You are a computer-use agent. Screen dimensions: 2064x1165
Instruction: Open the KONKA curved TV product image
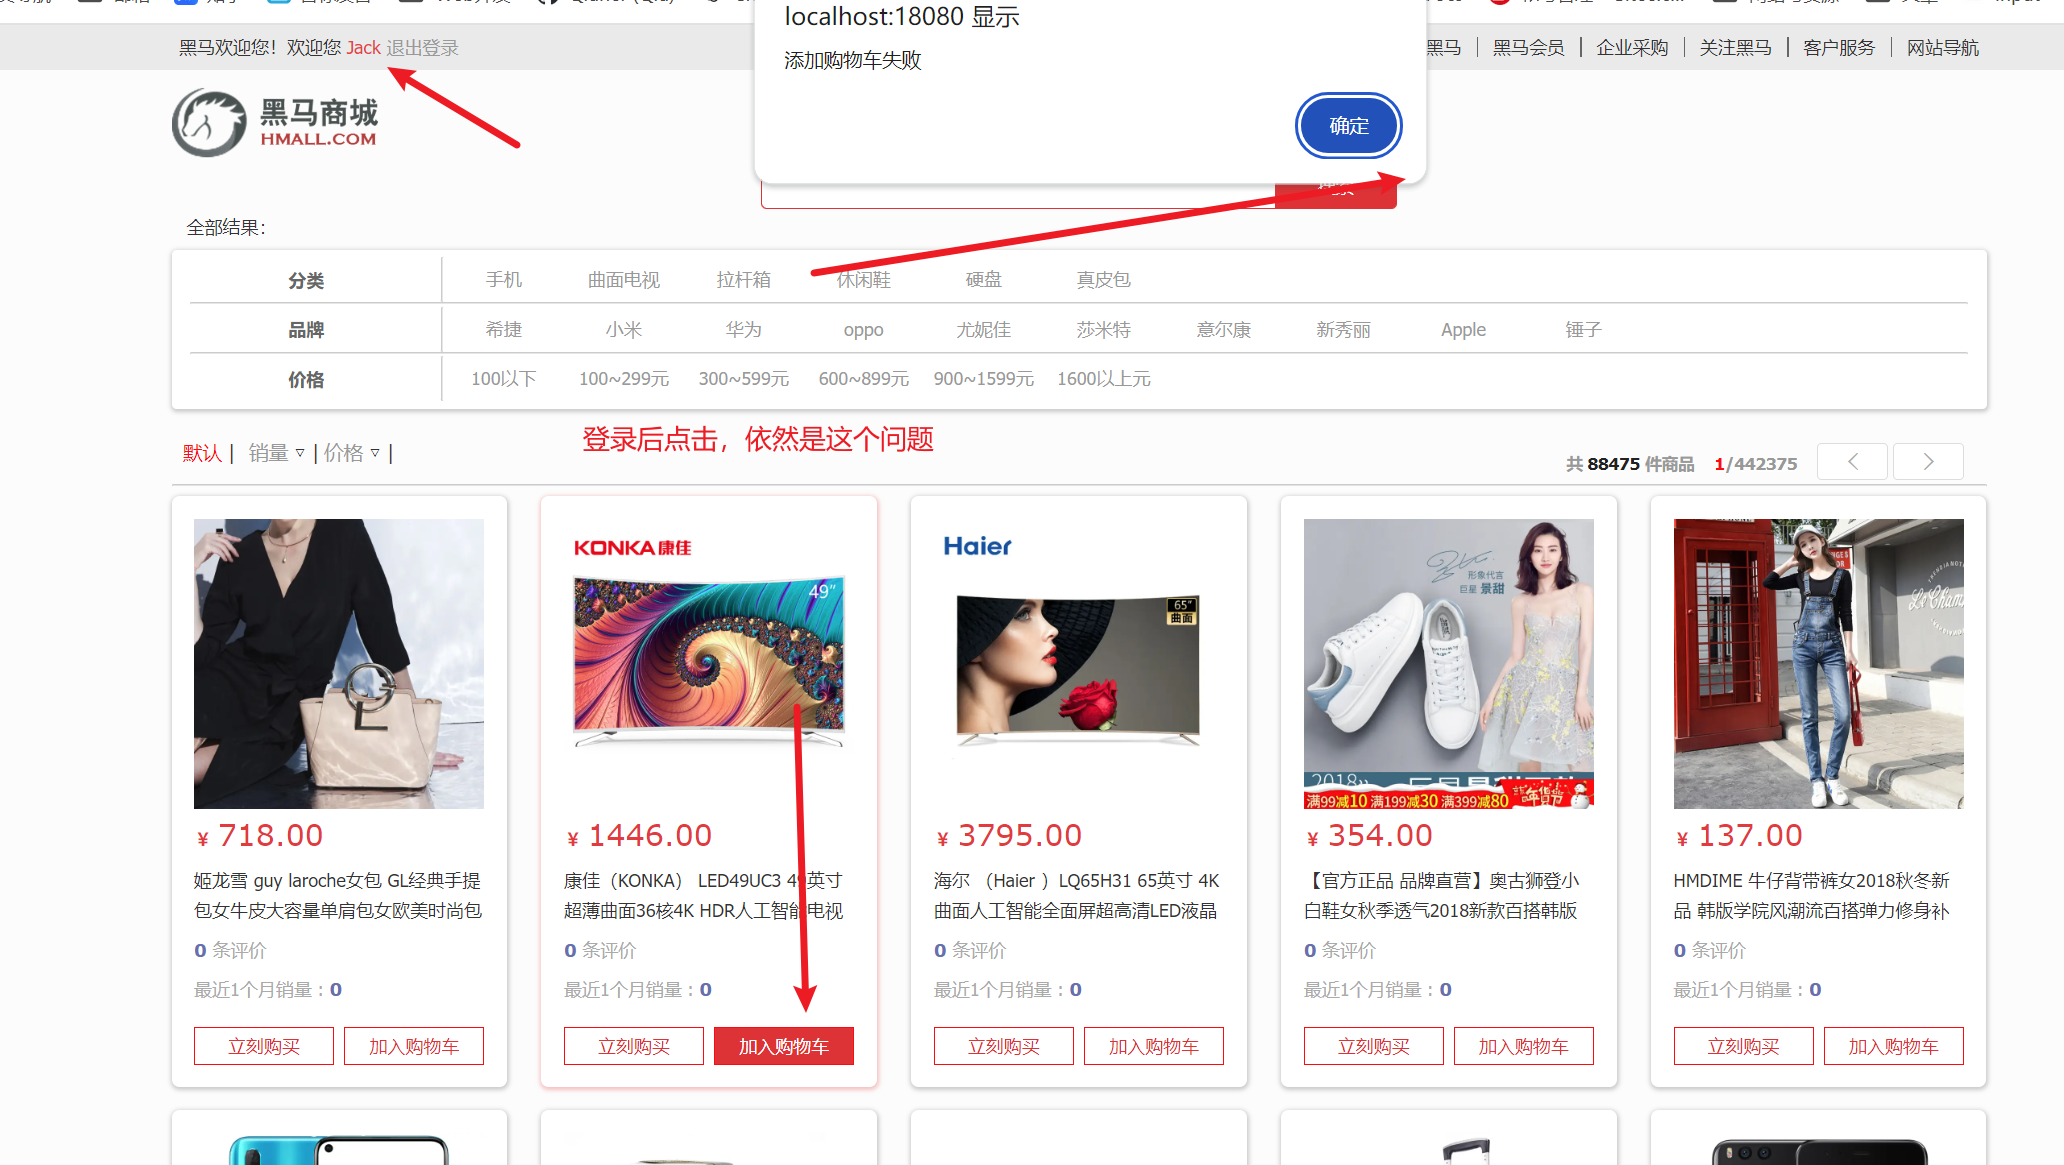coord(709,663)
